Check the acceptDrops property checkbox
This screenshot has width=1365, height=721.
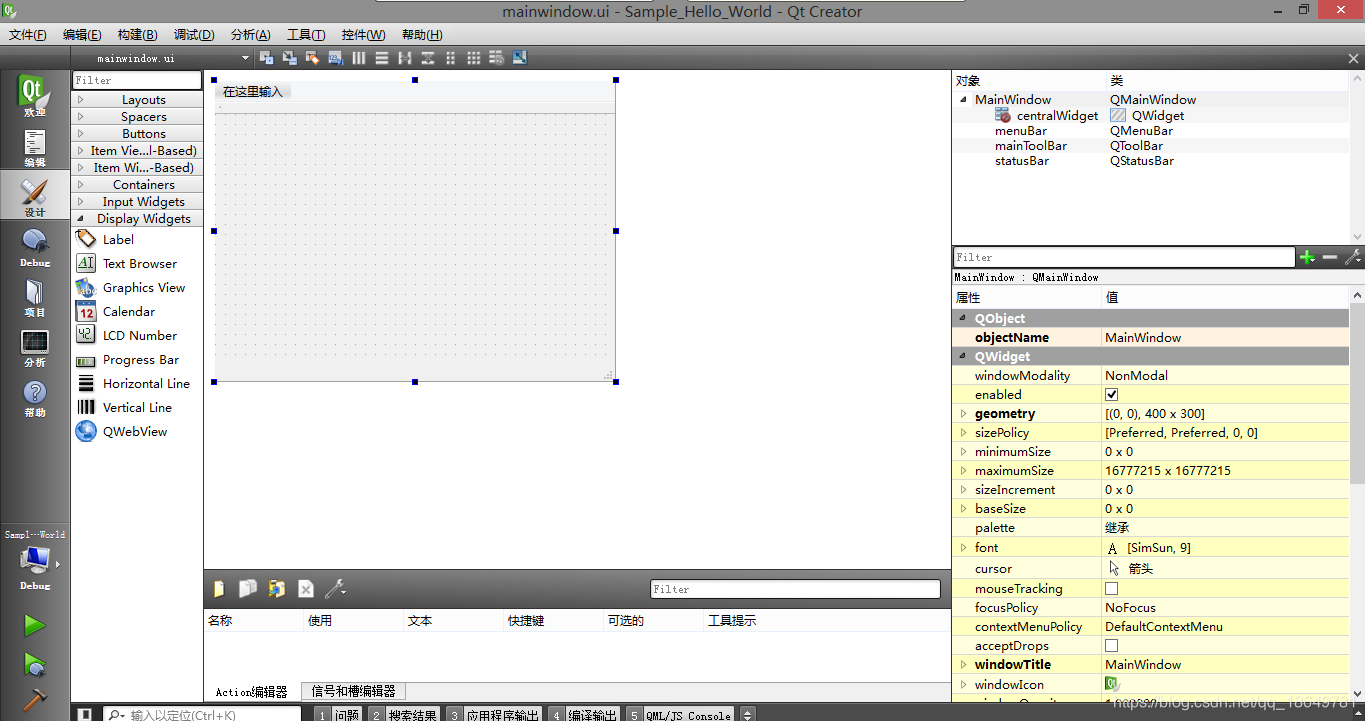coord(1111,646)
